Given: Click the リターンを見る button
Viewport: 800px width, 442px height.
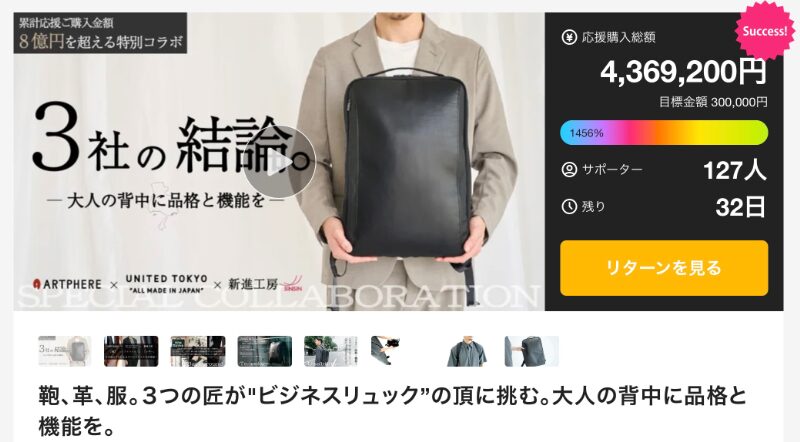Looking at the screenshot, I should [664, 268].
